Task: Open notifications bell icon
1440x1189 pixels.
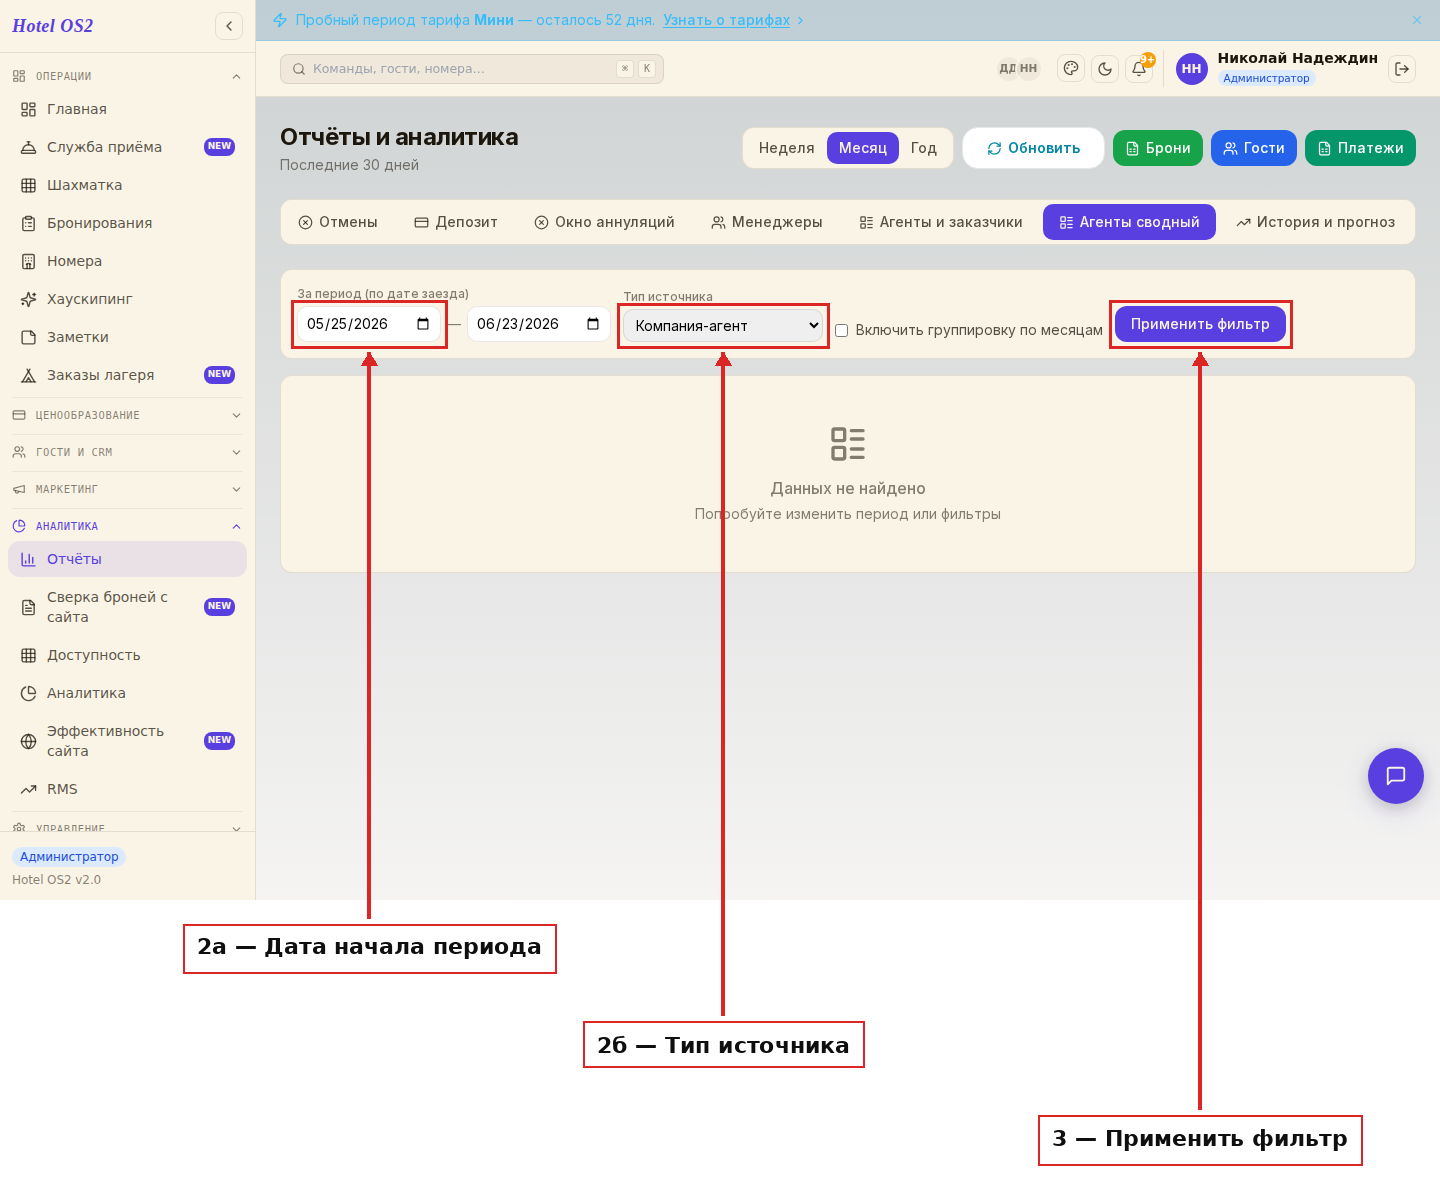Action: pyautogui.click(x=1139, y=69)
